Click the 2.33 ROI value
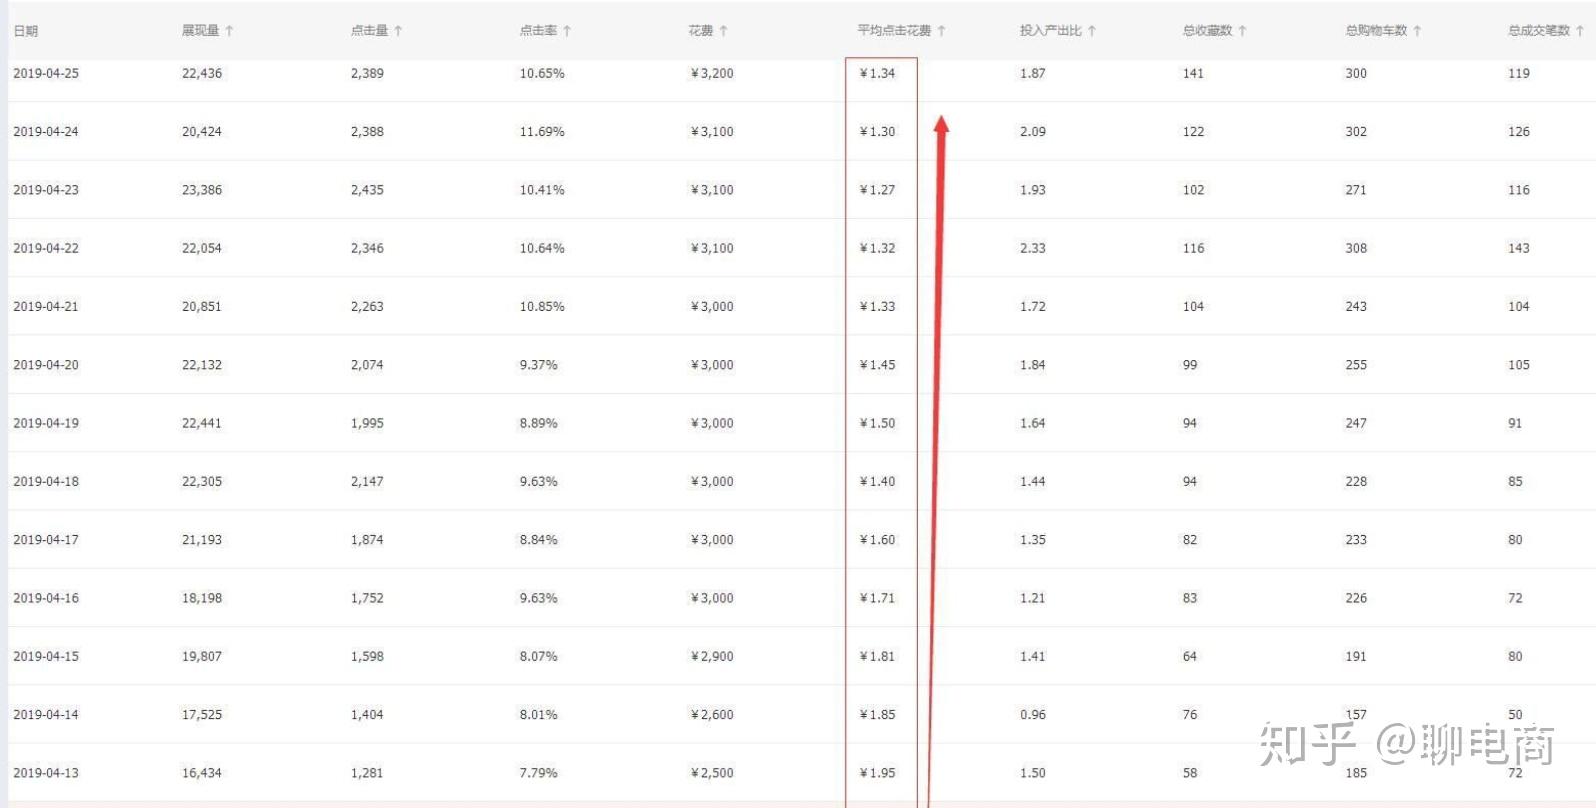 [1033, 248]
